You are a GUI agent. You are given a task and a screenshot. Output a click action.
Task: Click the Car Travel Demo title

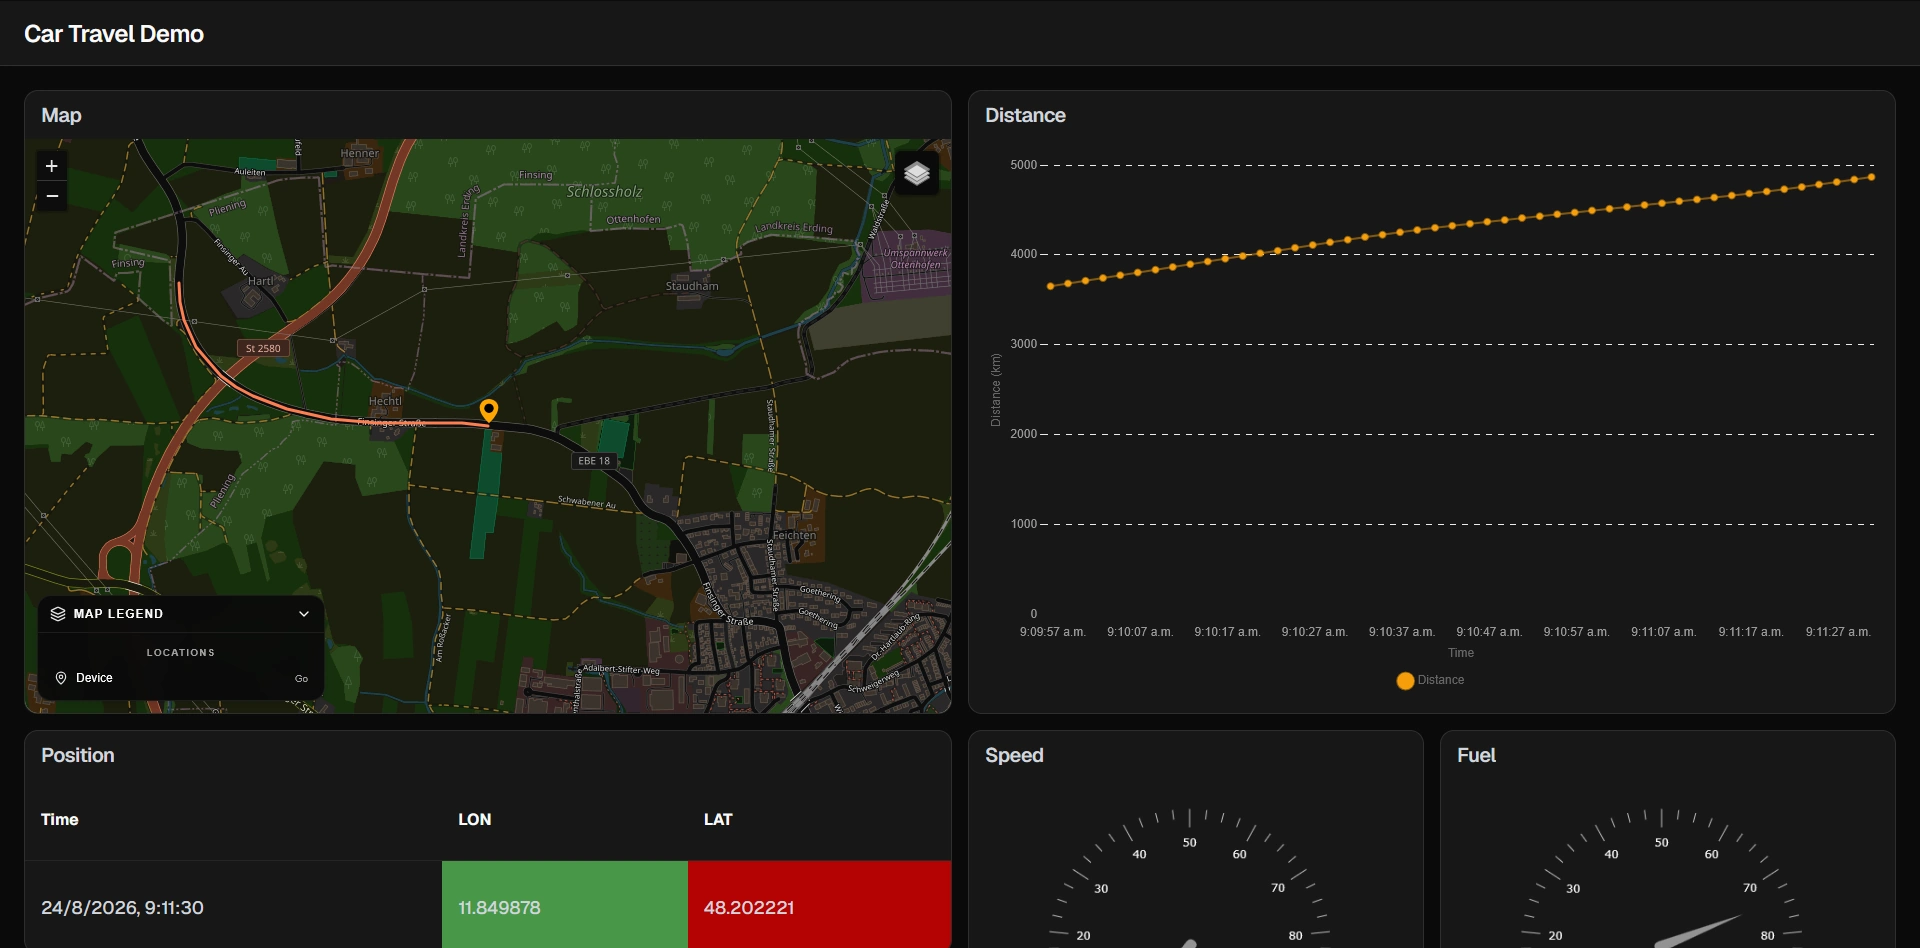click(114, 34)
